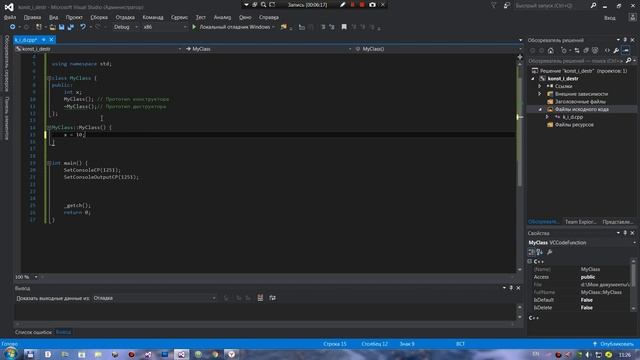Select Заголовочные файлы folder in Solution Explorer
Screen dimensions: 640x360
[x=580, y=102]
